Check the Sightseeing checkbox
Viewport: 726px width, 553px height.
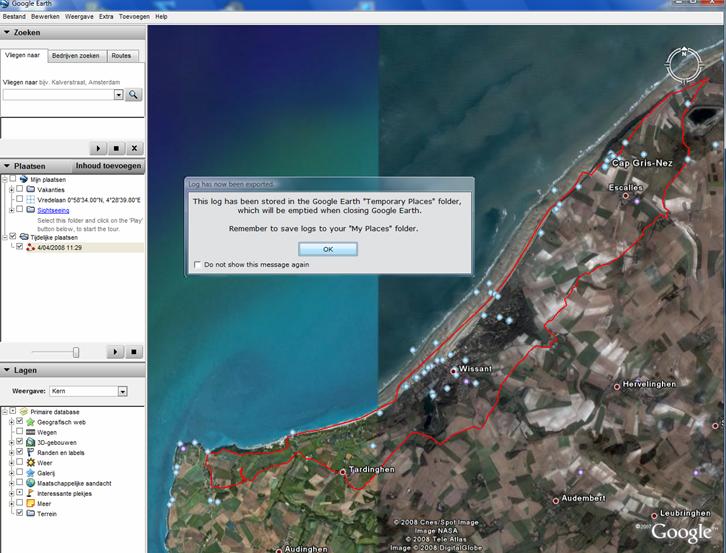tap(19, 209)
